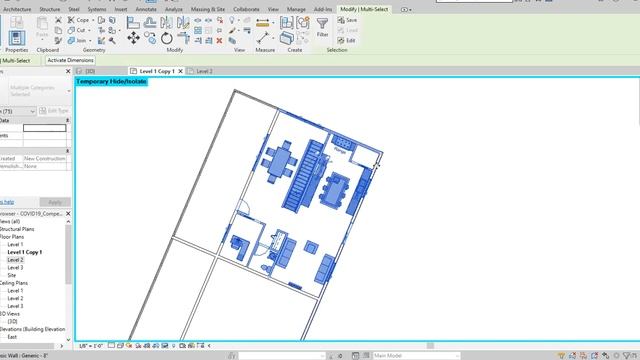
Task: Select Trim/Extend to Corner tool
Action: point(183,38)
